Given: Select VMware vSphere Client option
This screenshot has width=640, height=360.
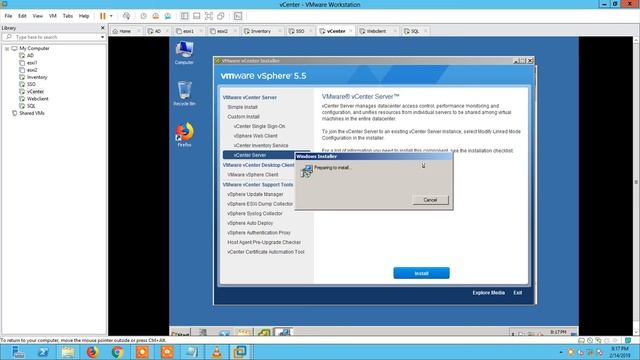Looking at the screenshot, I should tap(253, 175).
